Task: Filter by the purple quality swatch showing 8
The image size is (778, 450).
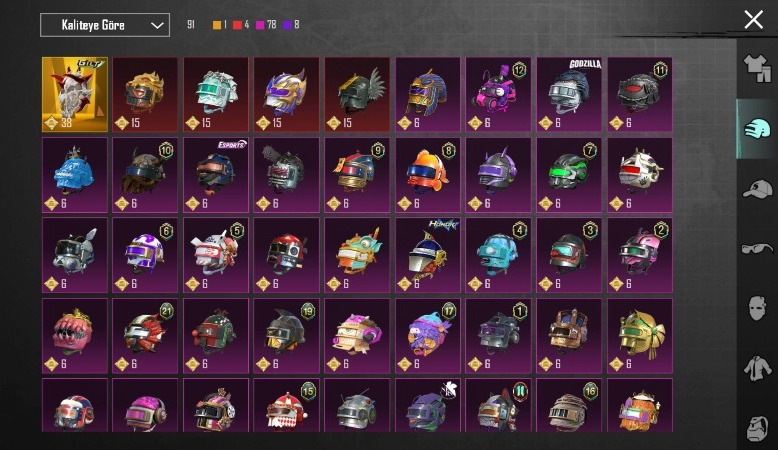Action: 287,25
